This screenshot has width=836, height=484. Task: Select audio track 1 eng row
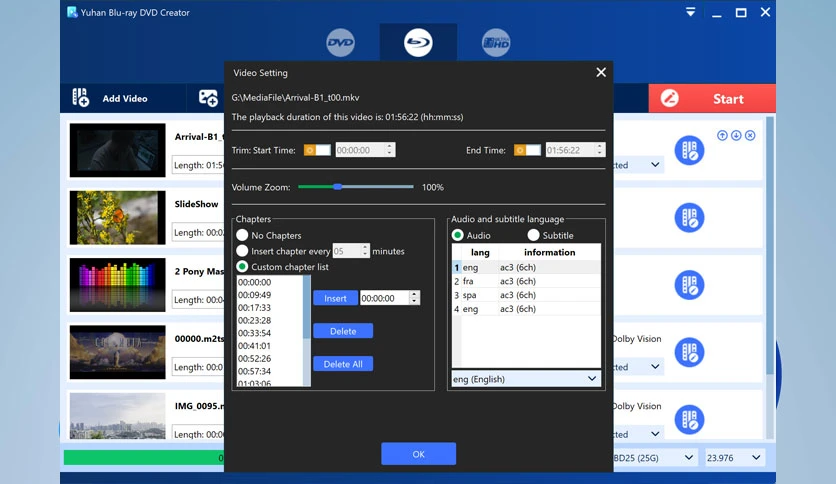tap(526, 267)
